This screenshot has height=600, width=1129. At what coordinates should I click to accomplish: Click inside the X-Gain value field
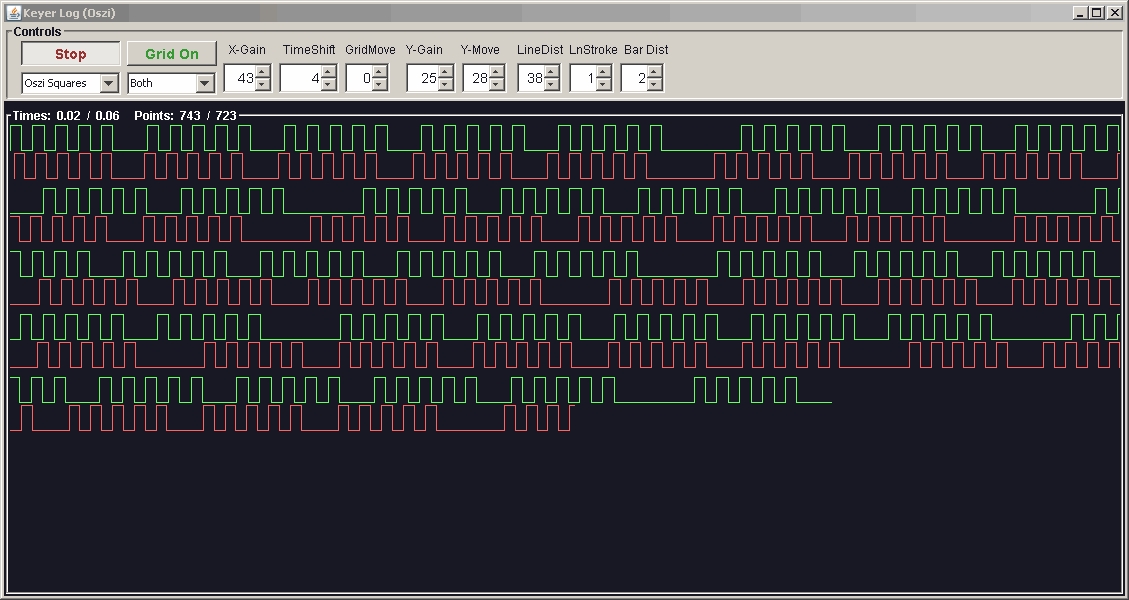[240, 78]
